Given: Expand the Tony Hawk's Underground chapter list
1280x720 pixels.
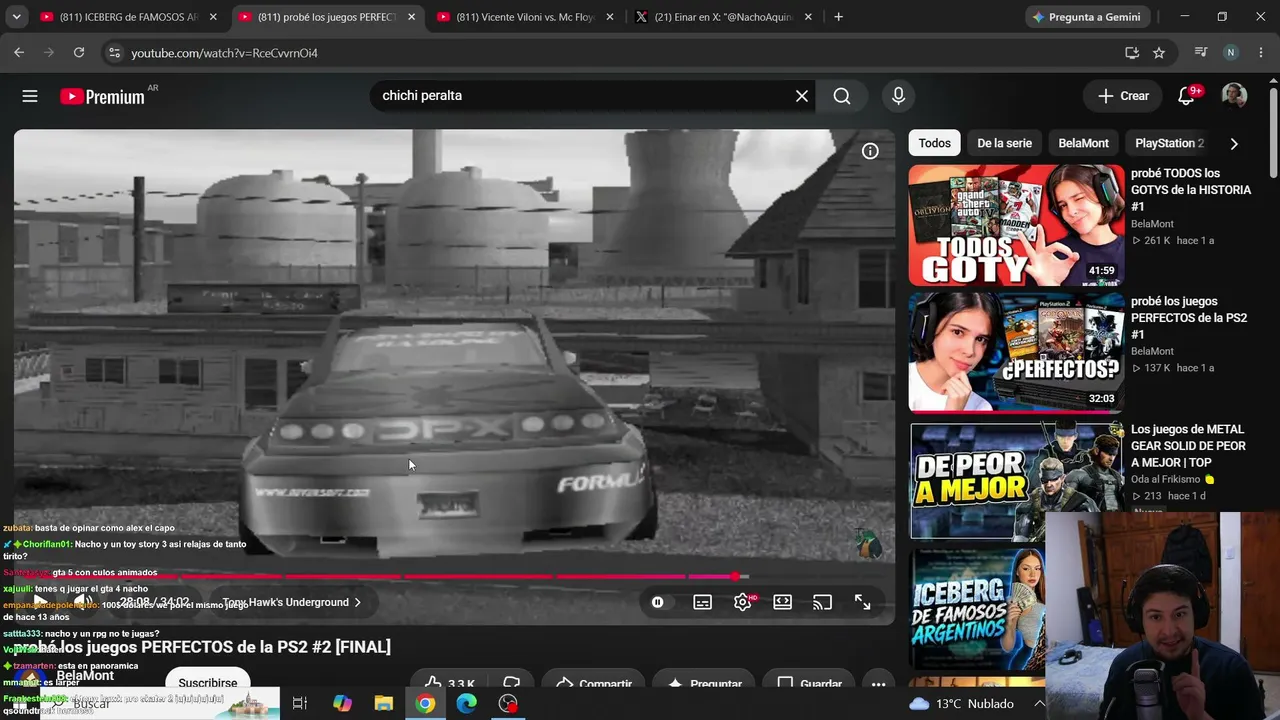Looking at the screenshot, I should tap(291, 602).
